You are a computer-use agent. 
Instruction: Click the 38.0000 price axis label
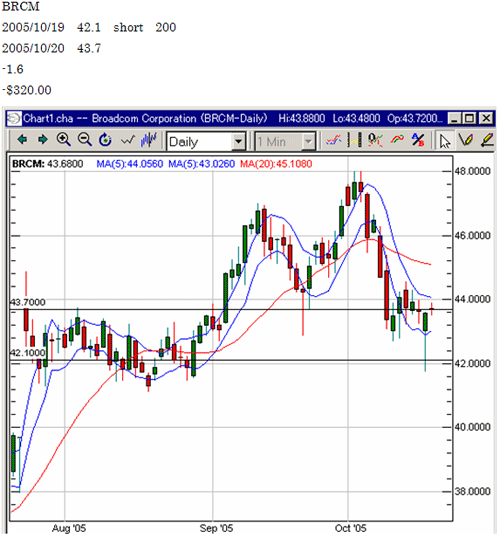point(472,492)
